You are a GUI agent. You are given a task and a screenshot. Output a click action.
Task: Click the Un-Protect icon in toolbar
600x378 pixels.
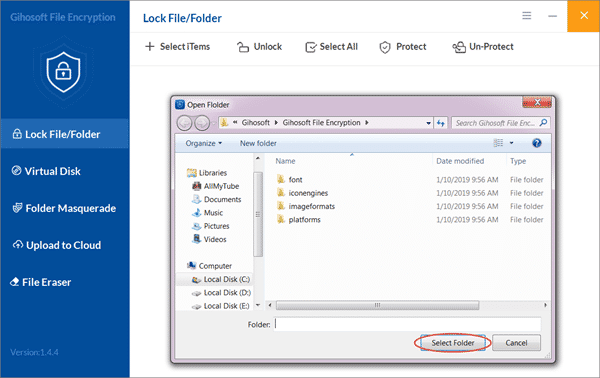[x=459, y=47]
